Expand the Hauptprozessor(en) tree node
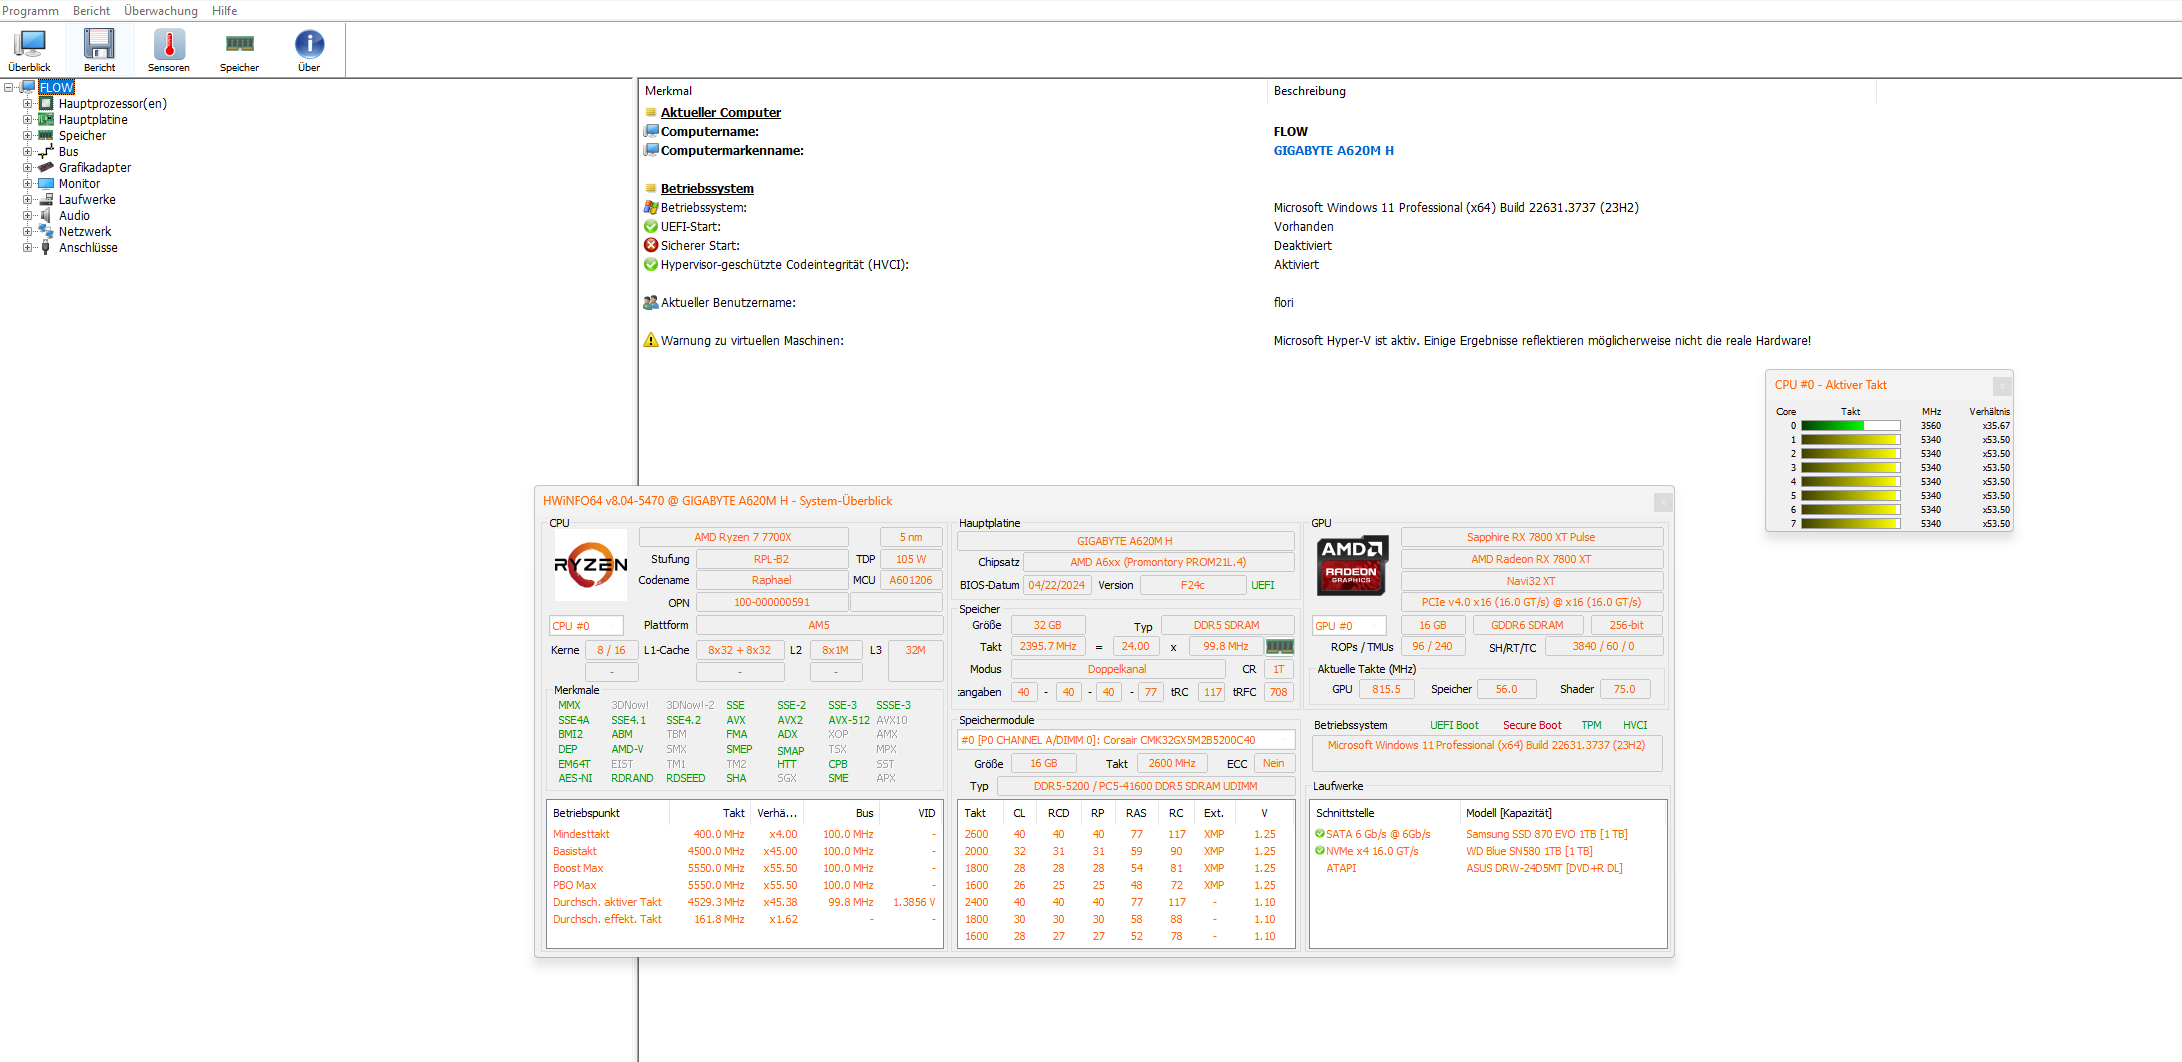Viewport: 2182px width, 1062px height. 28,104
